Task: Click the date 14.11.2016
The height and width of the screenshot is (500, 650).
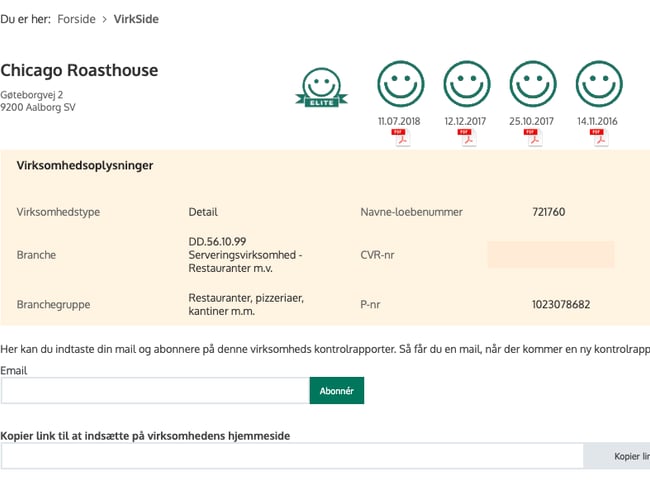Action: coord(597,121)
